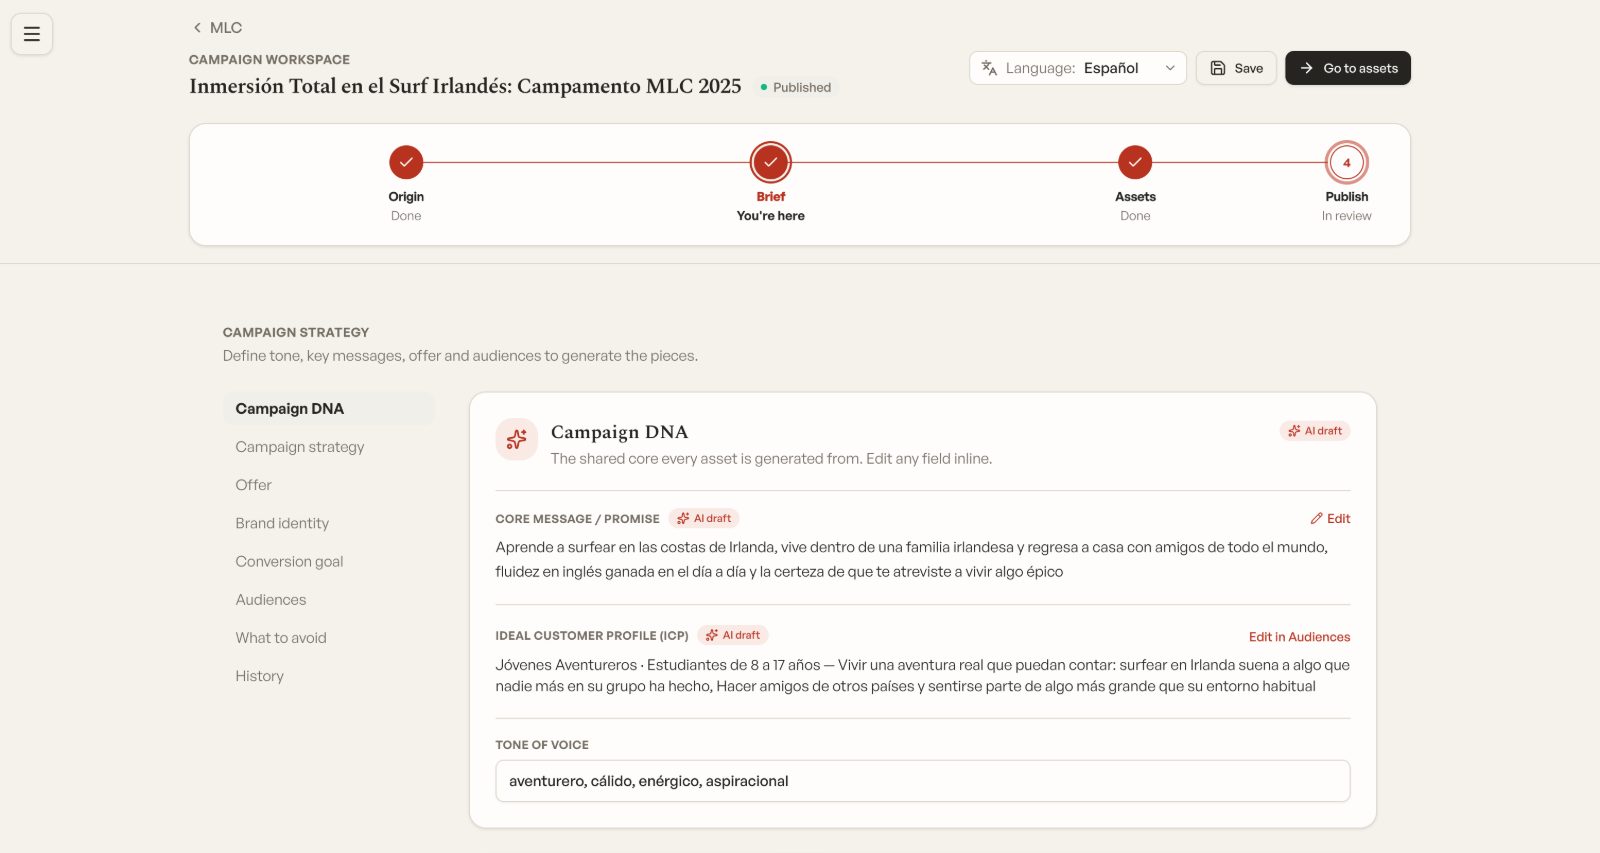Image resolution: width=1600 pixels, height=853 pixels.
Task: Click the Published status badge
Action: pyautogui.click(x=796, y=87)
